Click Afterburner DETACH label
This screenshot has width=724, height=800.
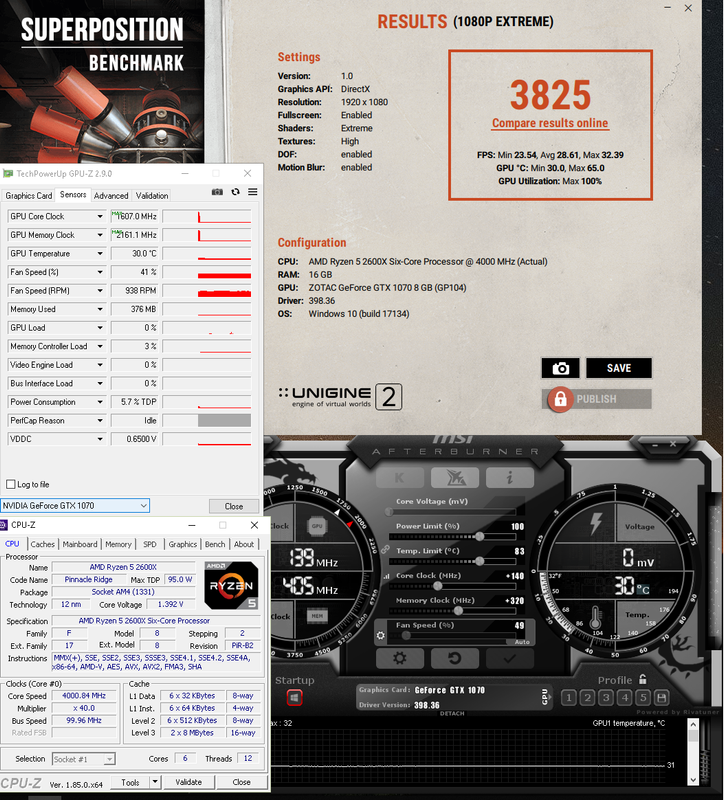coord(452,713)
